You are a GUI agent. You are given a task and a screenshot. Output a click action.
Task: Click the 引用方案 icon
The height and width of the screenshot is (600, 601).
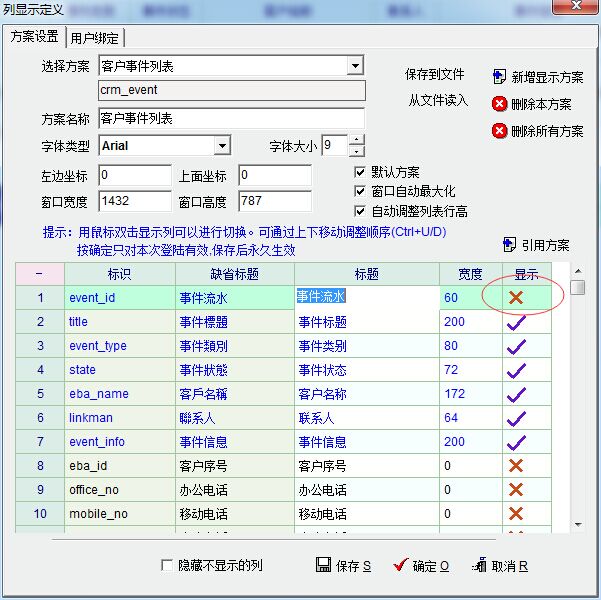(509, 245)
